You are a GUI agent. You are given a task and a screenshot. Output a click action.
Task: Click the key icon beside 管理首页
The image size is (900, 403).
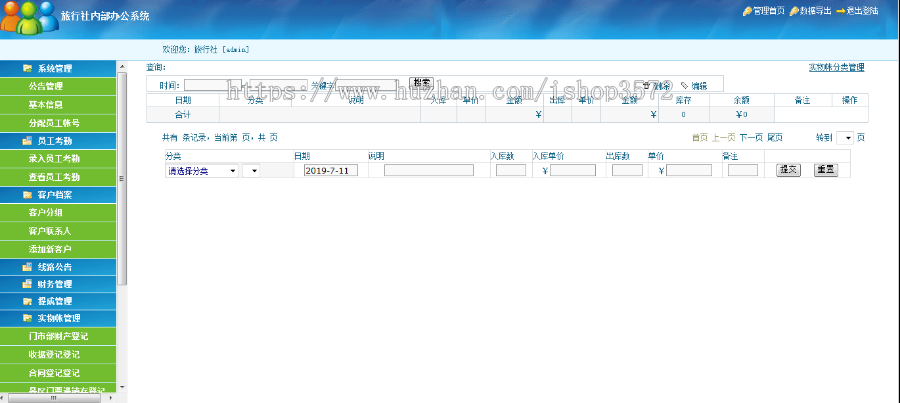click(x=747, y=11)
